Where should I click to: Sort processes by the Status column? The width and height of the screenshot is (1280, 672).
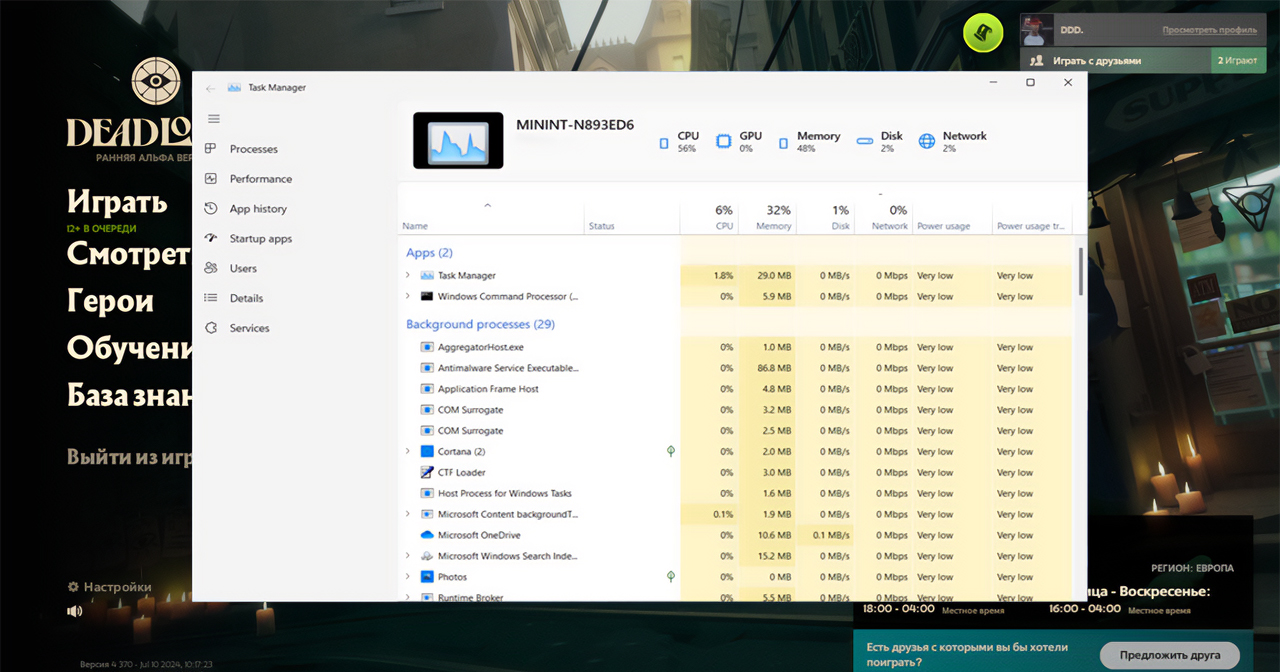pos(602,226)
